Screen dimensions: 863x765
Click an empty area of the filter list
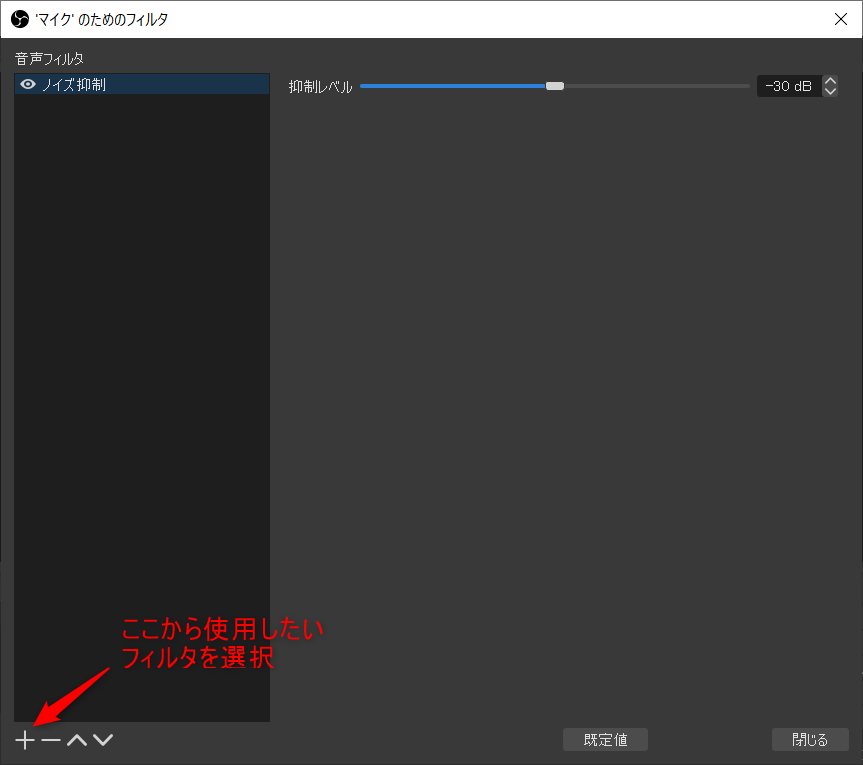tap(140, 400)
